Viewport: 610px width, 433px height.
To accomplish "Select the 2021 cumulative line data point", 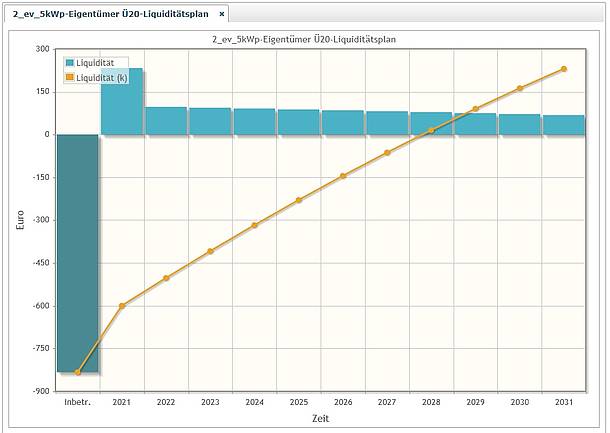I will coord(122,305).
